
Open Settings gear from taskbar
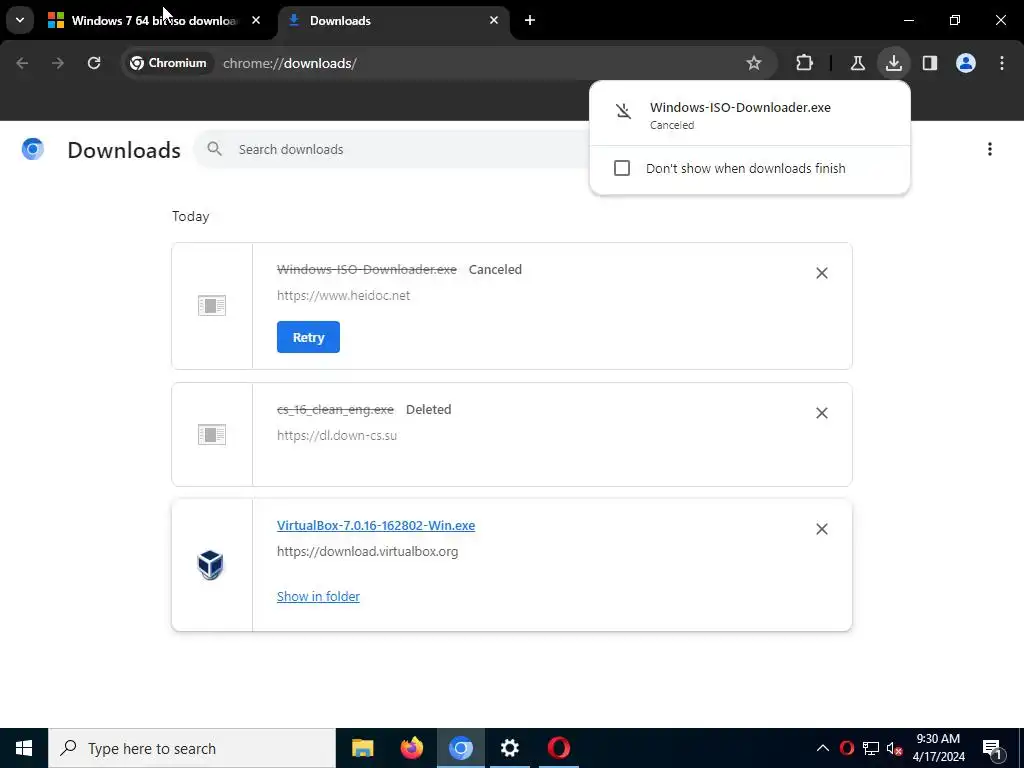tap(509, 748)
